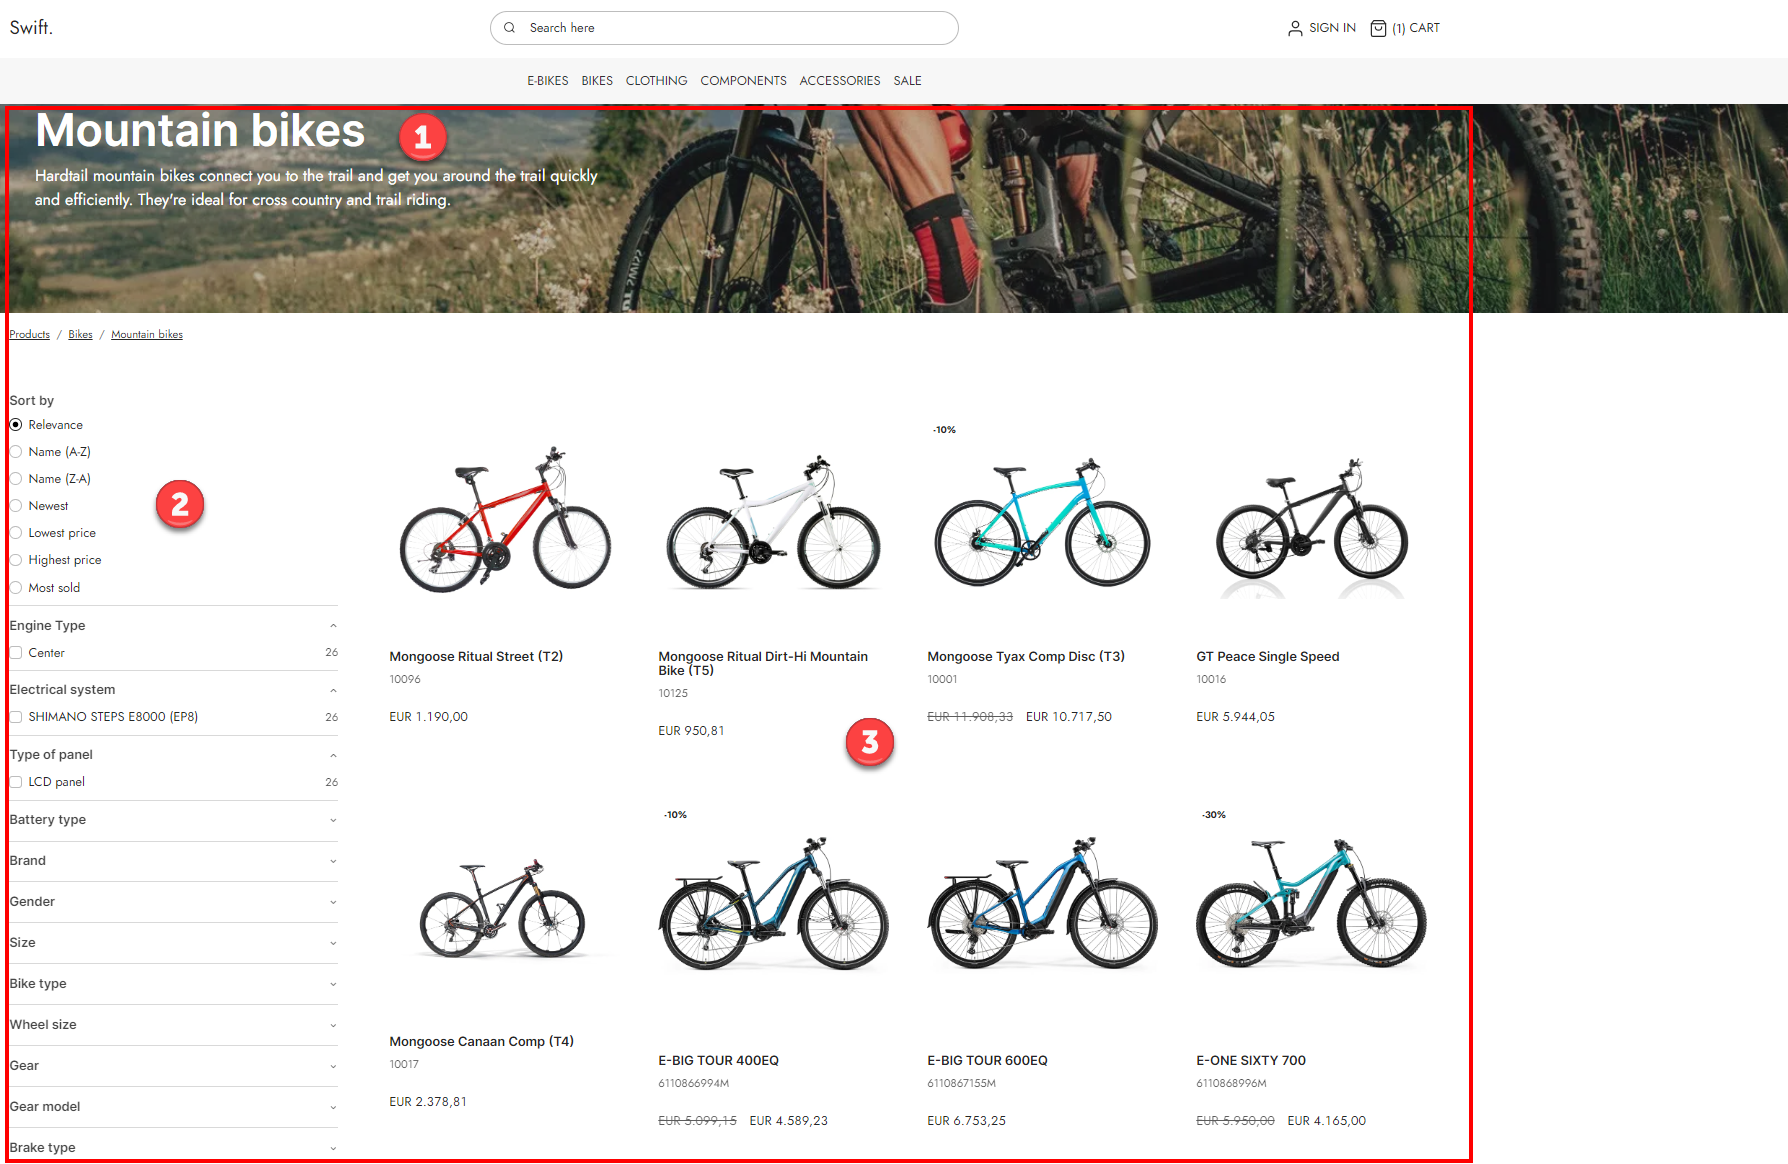Open the E-BIG TOUR 600EQ bike image
This screenshot has width=1788, height=1164.
tap(1043, 903)
